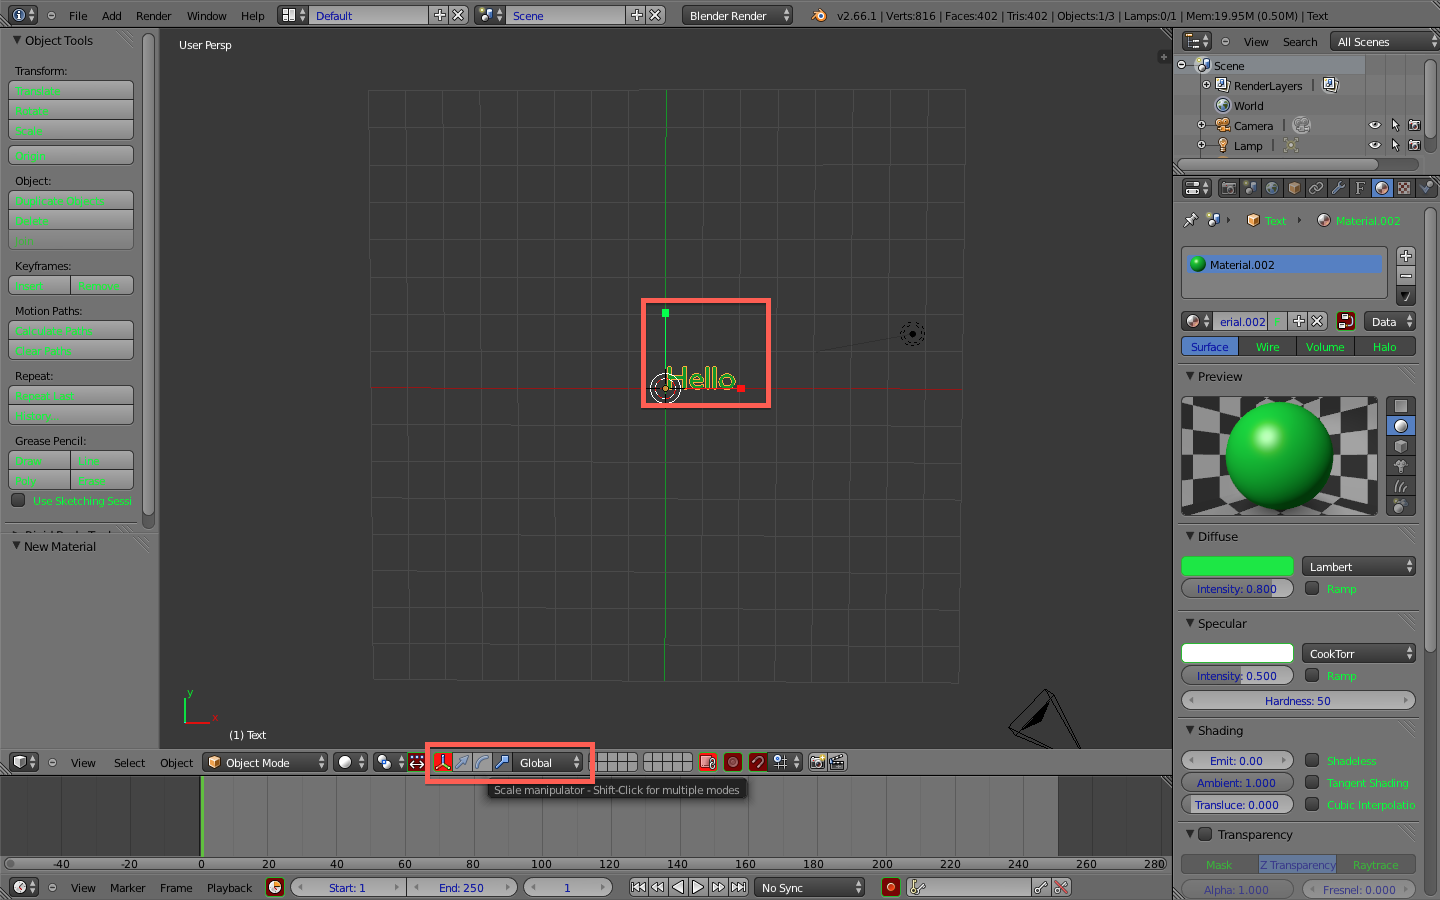Open the Window menu

point(207,15)
